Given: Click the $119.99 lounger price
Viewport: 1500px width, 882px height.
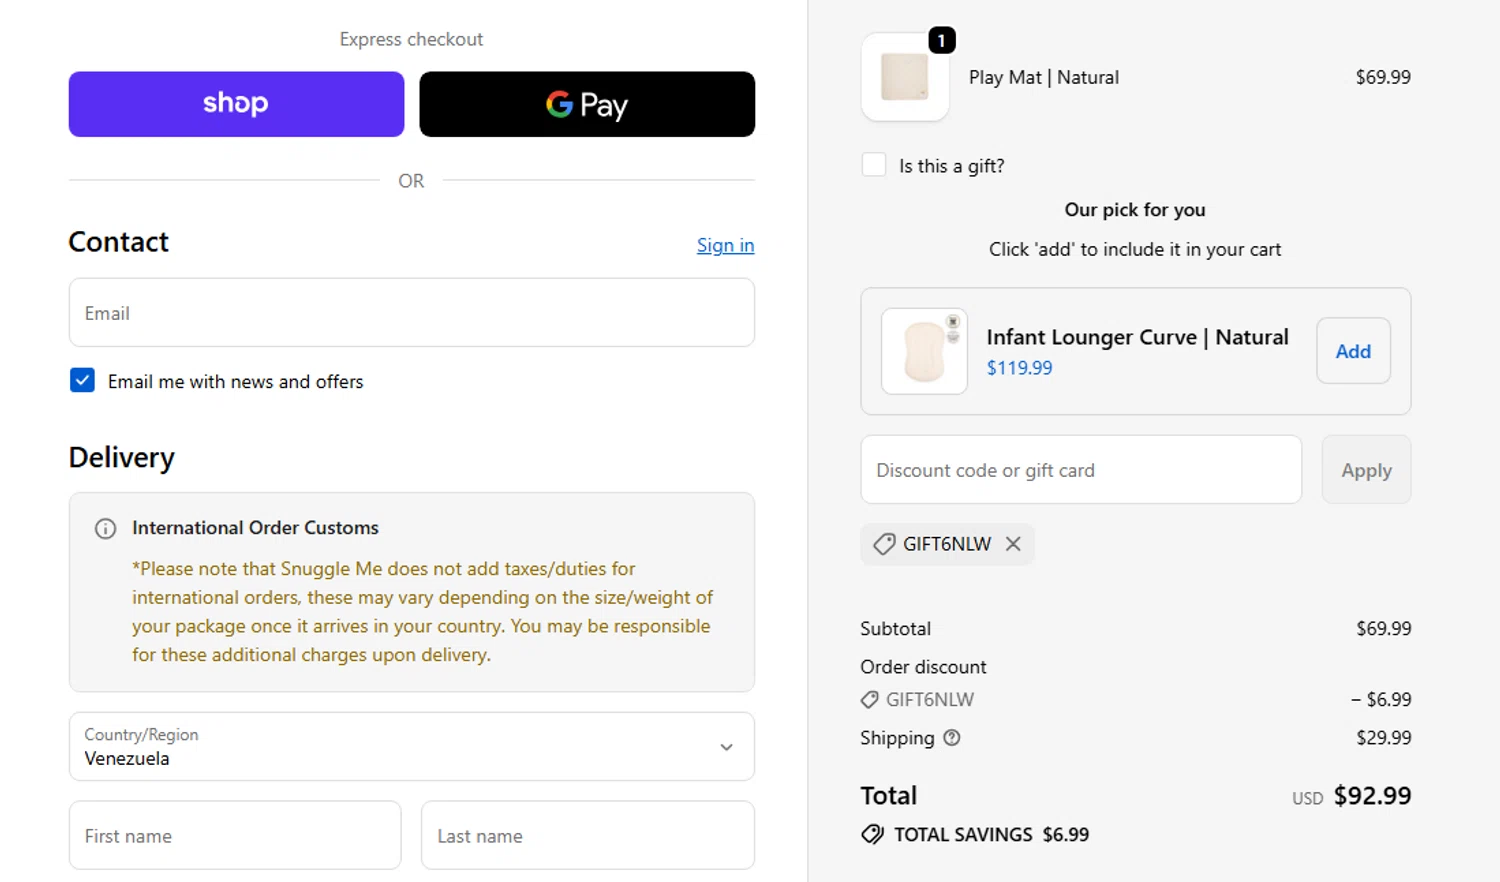Looking at the screenshot, I should [1019, 368].
